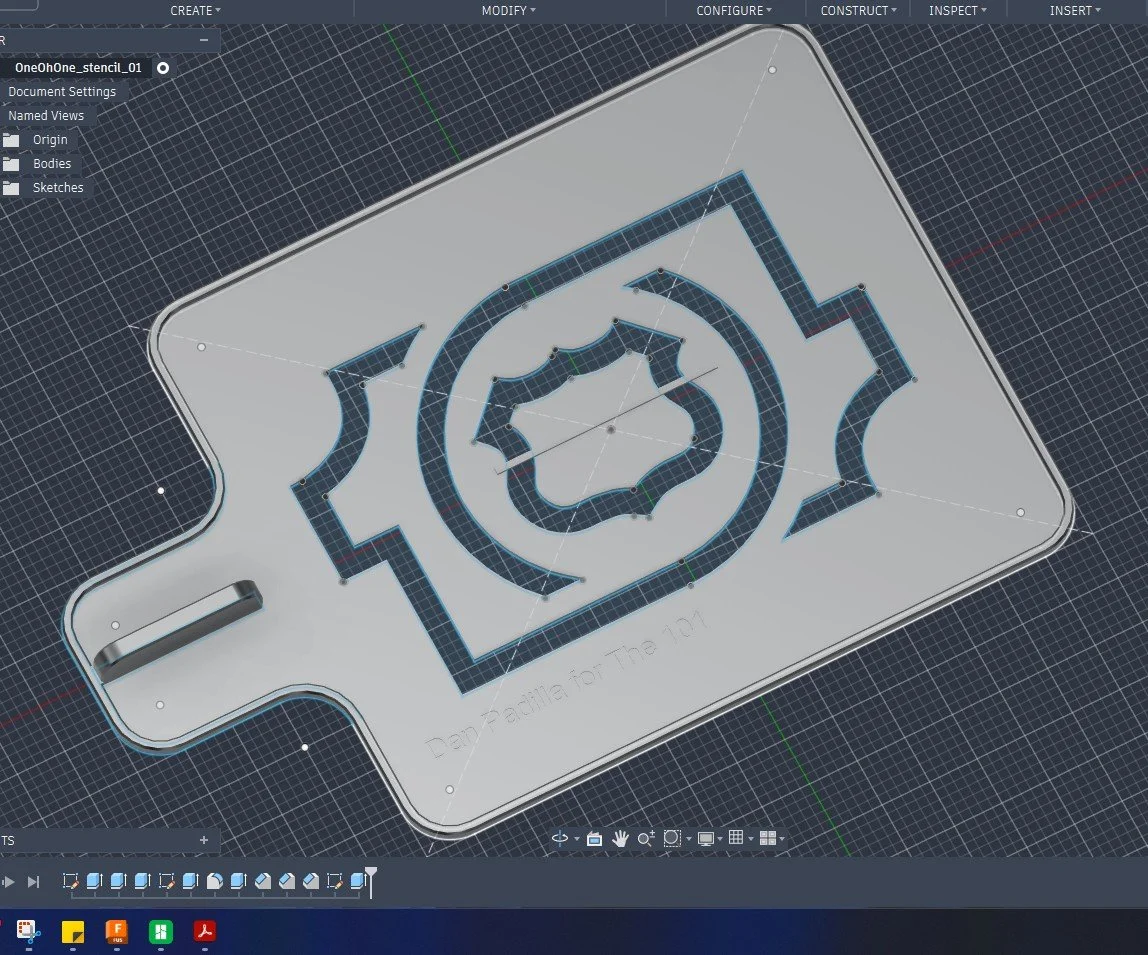
Task: Collapse the browser panel with minus
Action: (x=204, y=40)
